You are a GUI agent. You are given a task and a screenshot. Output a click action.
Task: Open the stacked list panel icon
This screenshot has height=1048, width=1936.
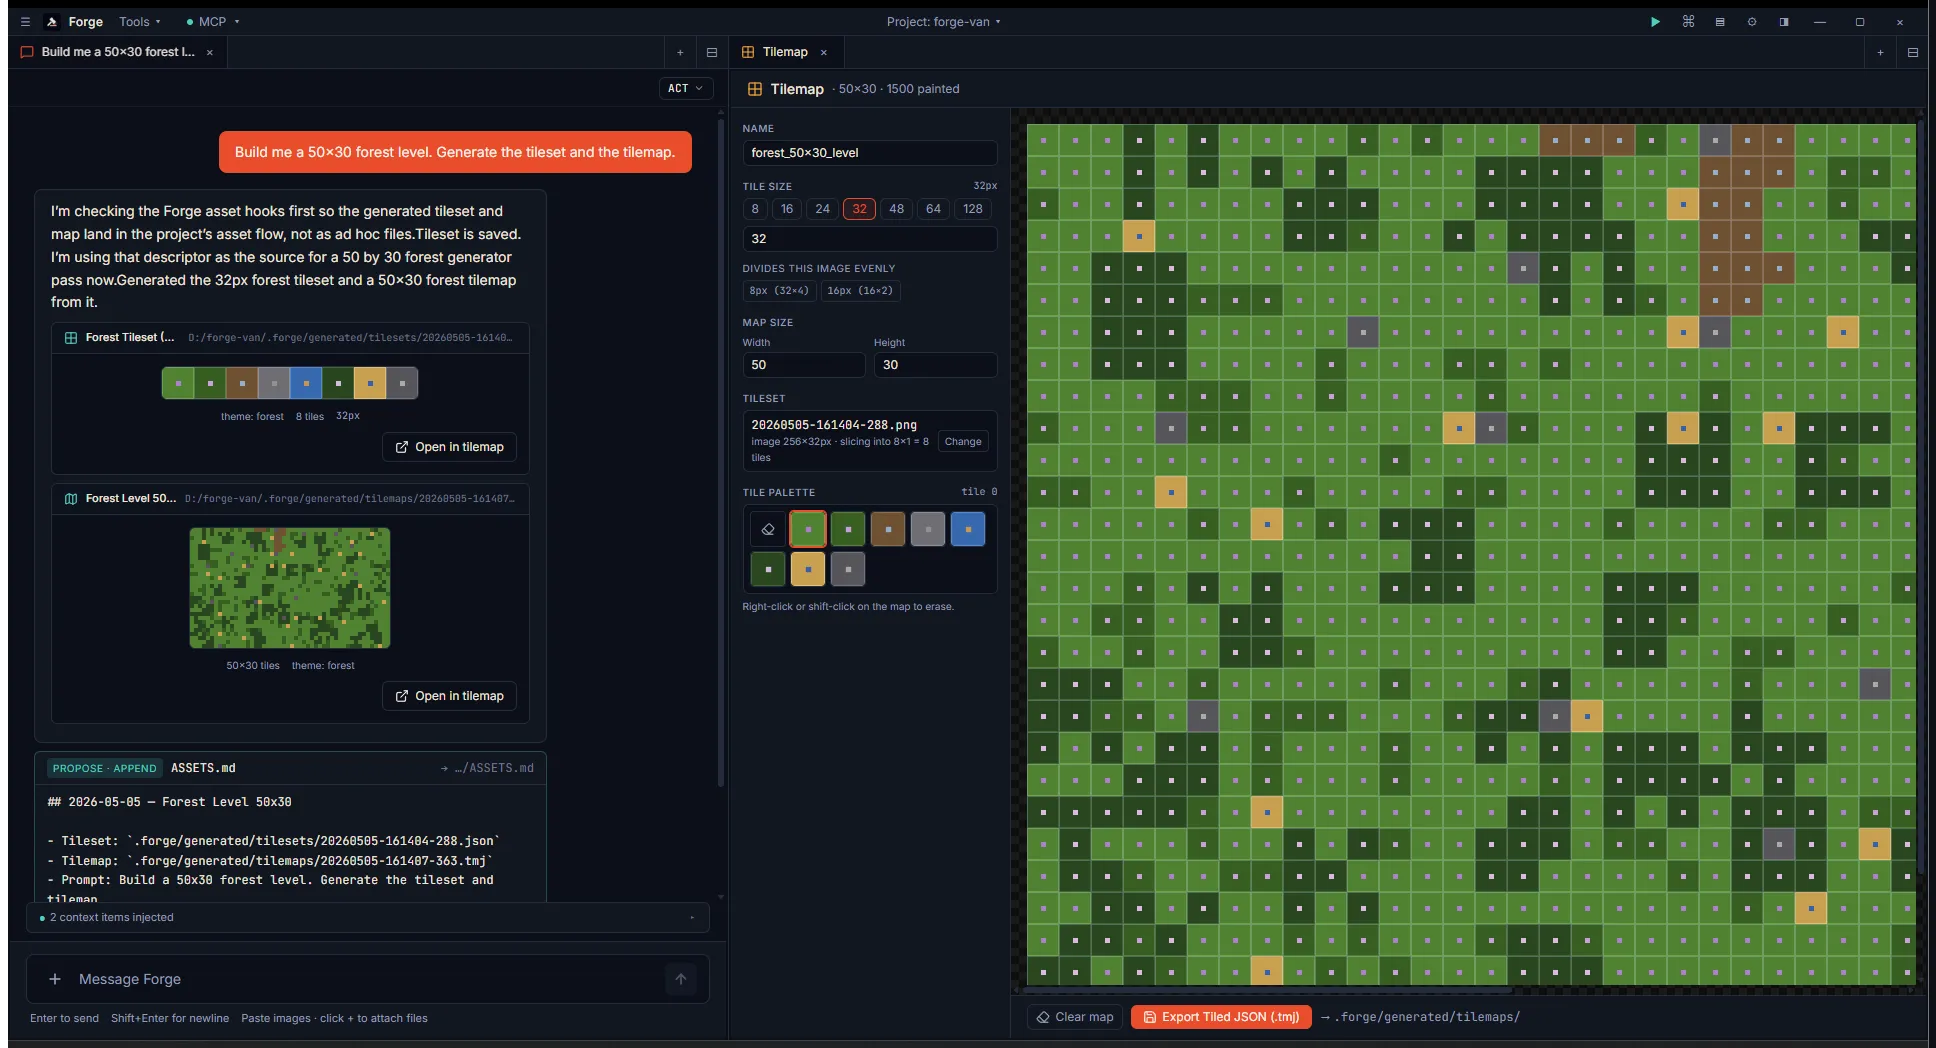tap(1720, 21)
